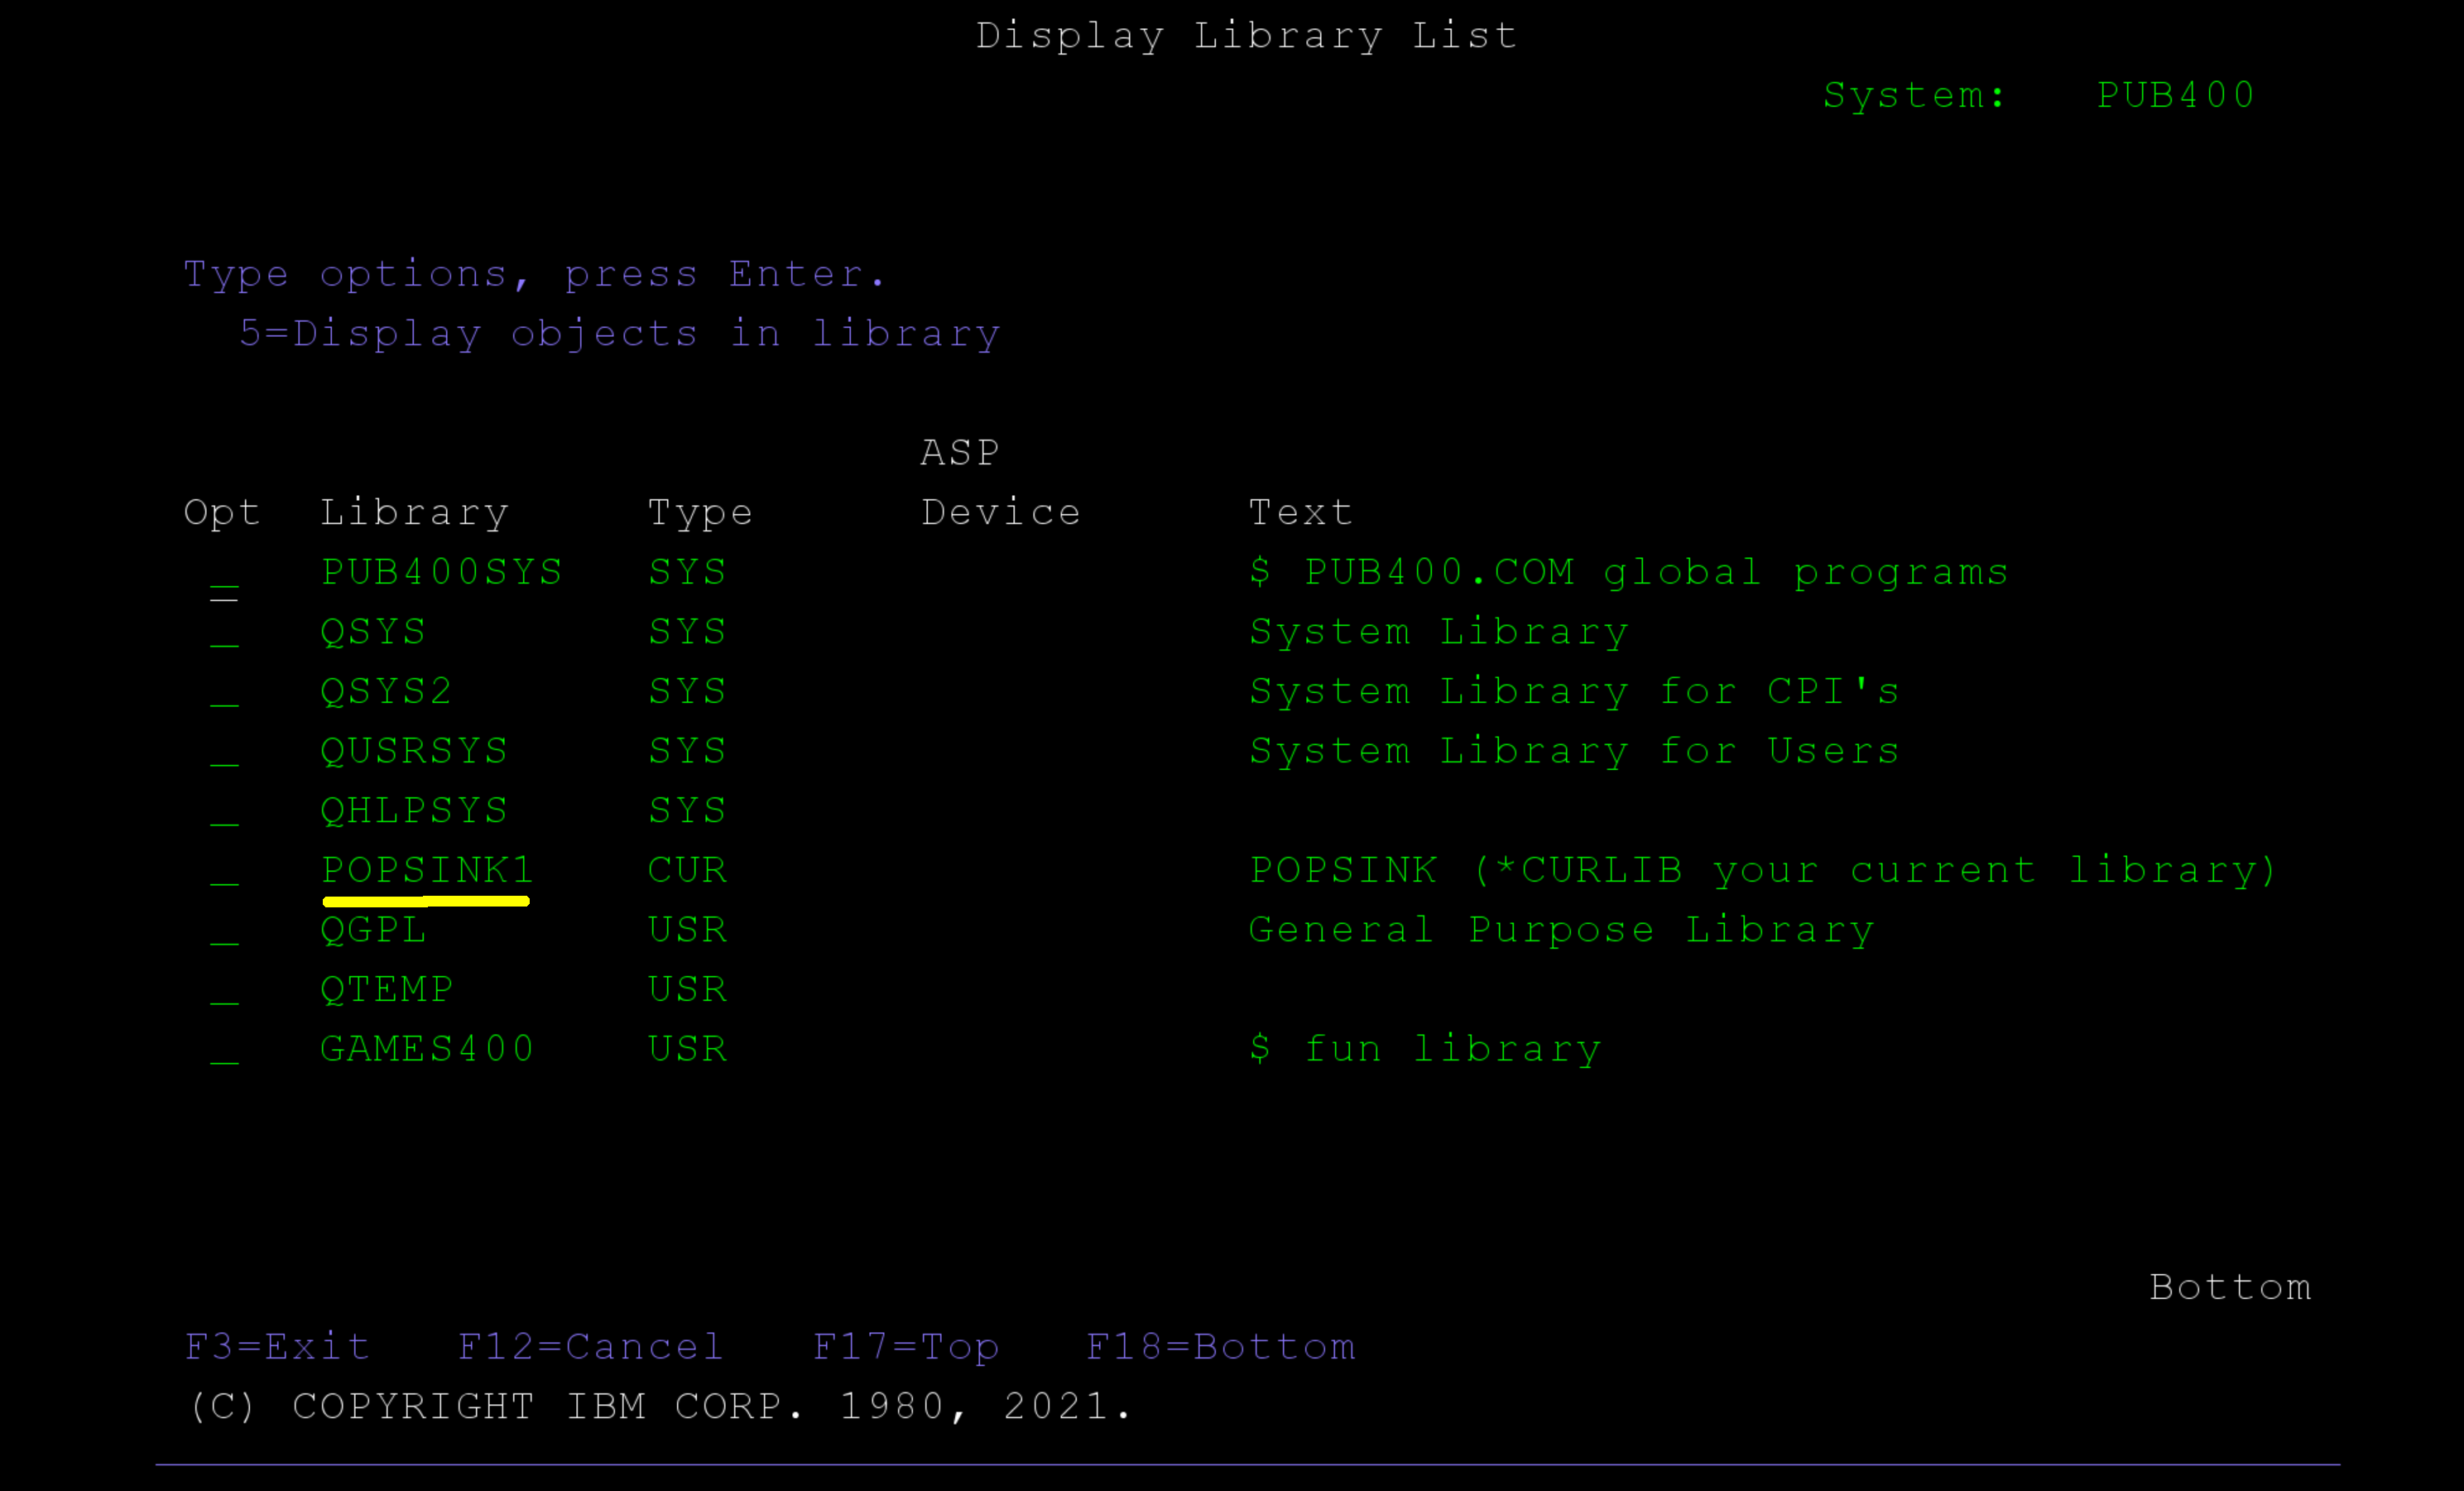Click the Bottom list position indicator
Screen dimensions: 2464x1491
tap(2230, 1287)
